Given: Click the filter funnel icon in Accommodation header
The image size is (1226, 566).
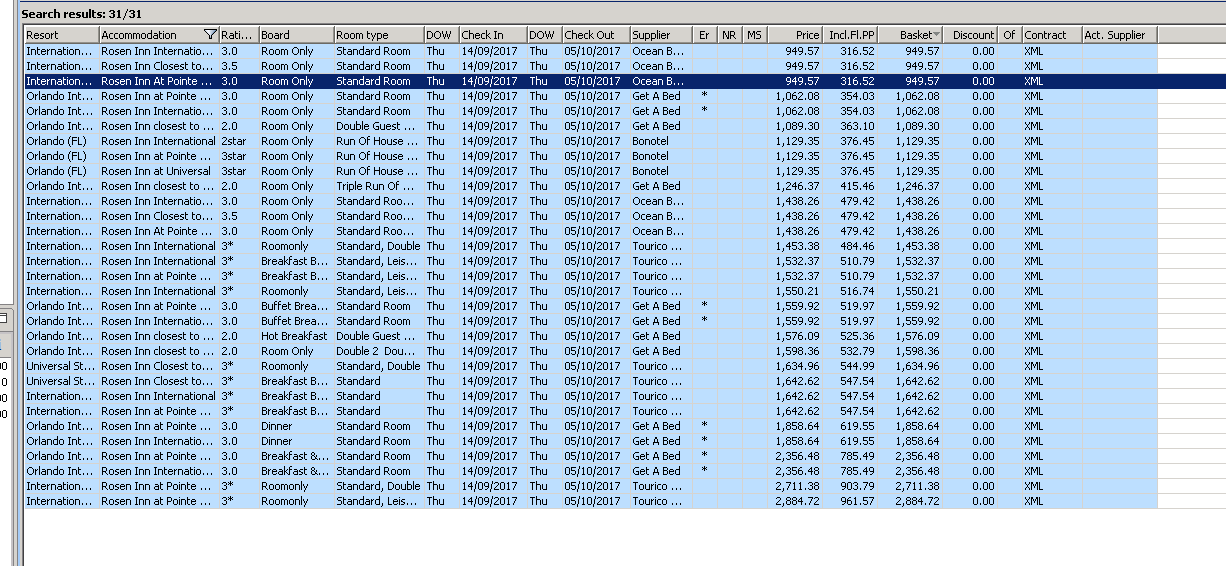Looking at the screenshot, I should tap(209, 35).
